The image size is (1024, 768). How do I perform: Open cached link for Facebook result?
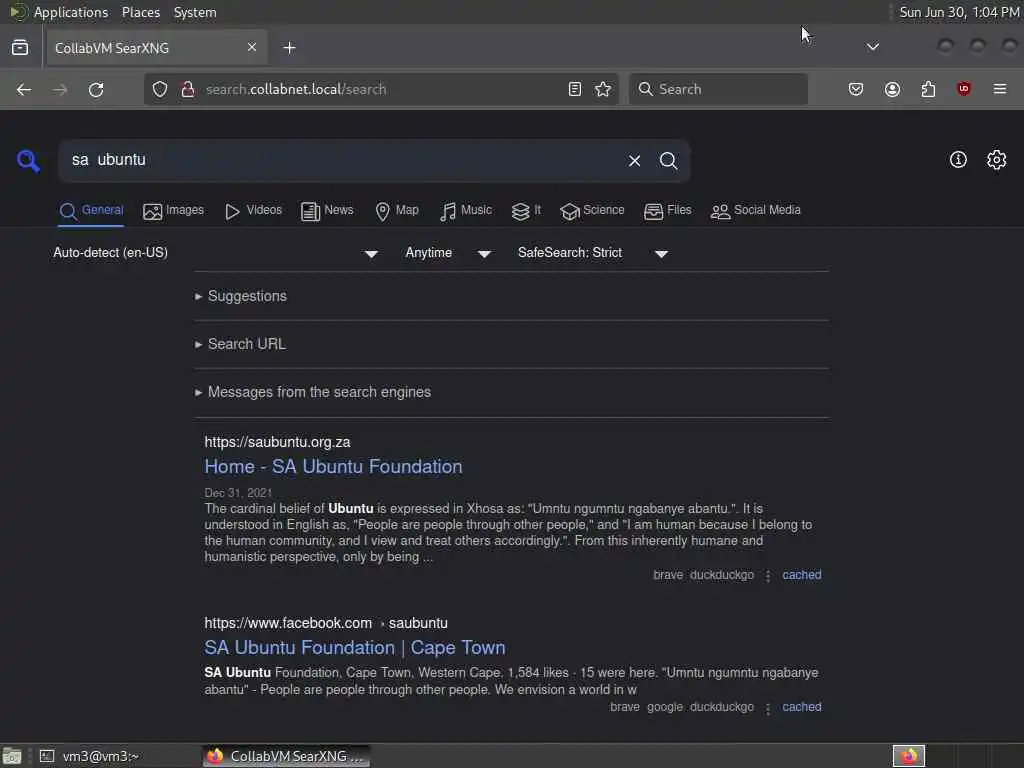(802, 707)
